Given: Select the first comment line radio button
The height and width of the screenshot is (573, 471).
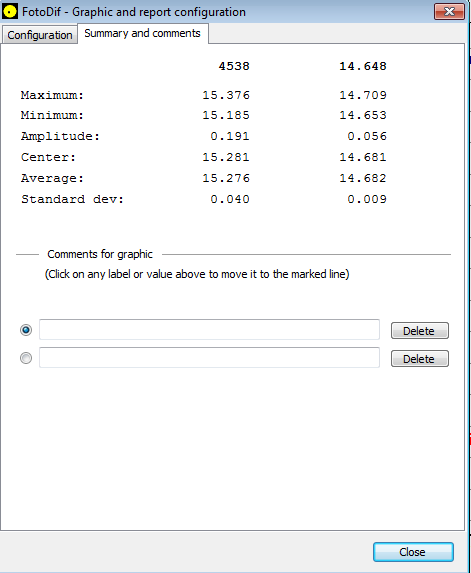Looking at the screenshot, I should [x=26, y=330].
